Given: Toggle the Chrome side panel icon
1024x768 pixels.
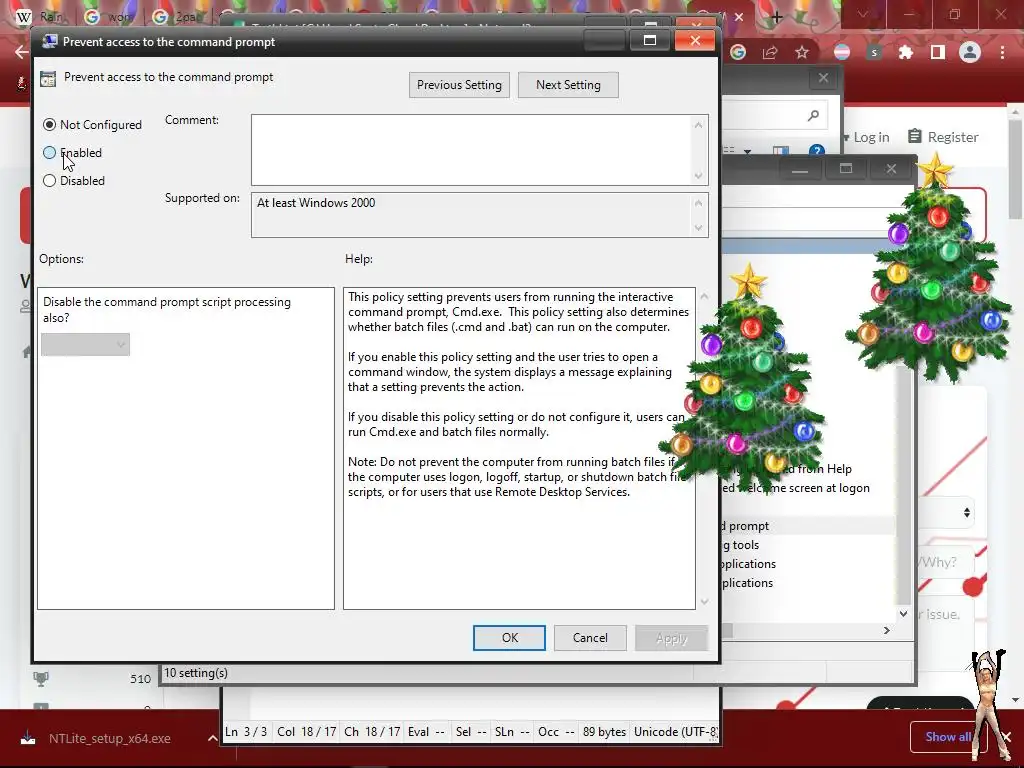Looking at the screenshot, I should 938,52.
